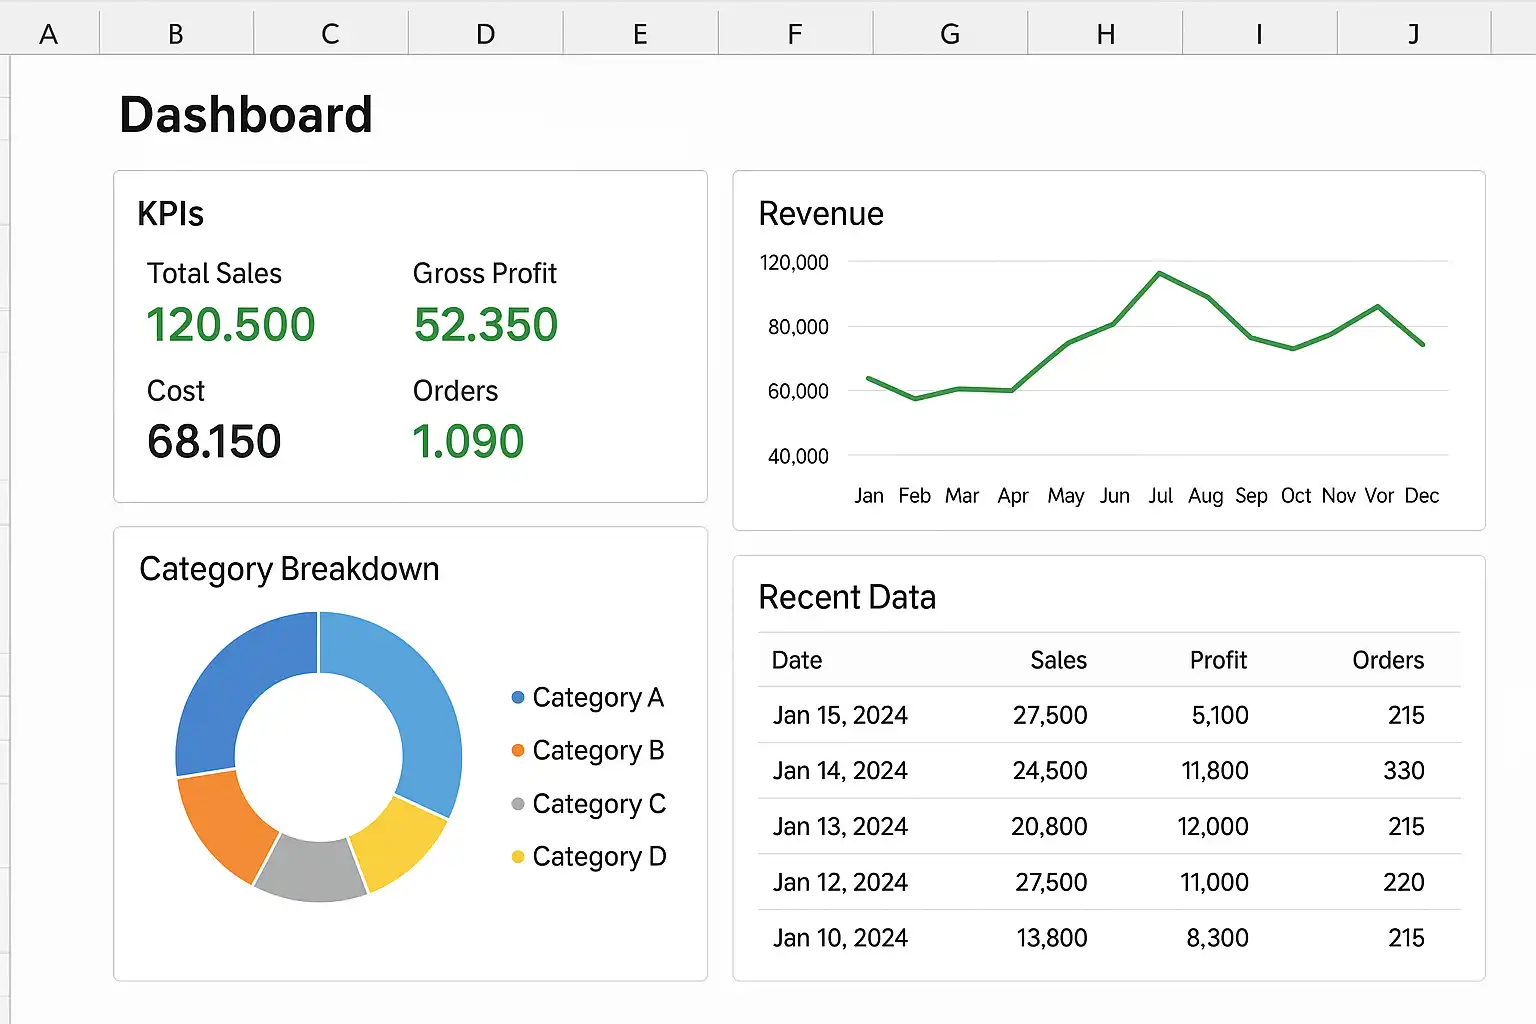Click the Orders KPI value 1.090
1536x1024 pixels.
[468, 442]
